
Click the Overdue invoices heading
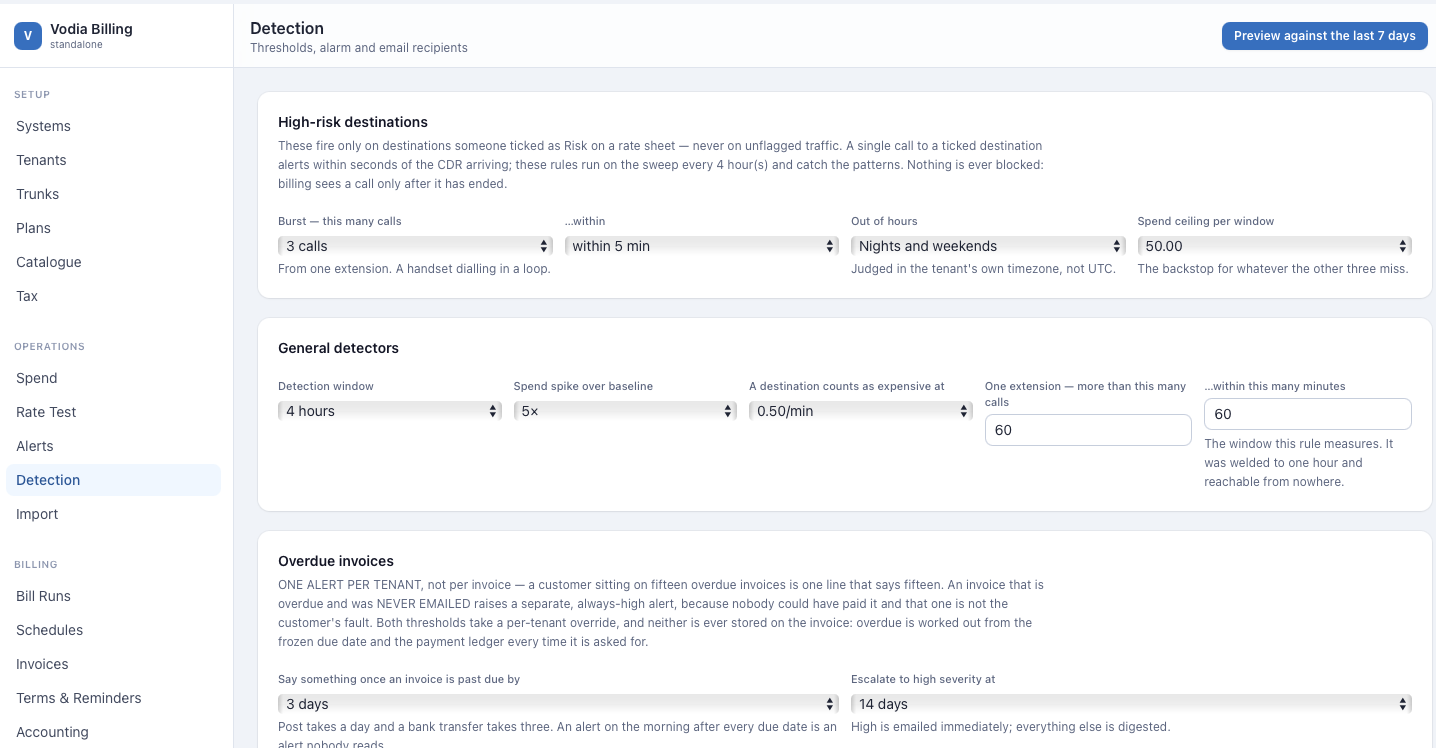[336, 561]
